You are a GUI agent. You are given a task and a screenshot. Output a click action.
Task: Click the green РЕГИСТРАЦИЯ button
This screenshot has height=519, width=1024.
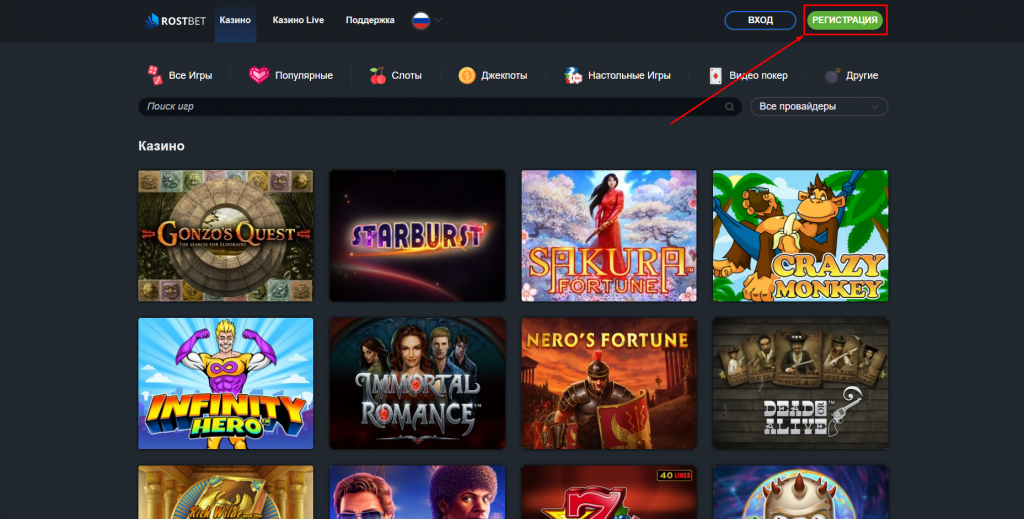click(x=845, y=20)
